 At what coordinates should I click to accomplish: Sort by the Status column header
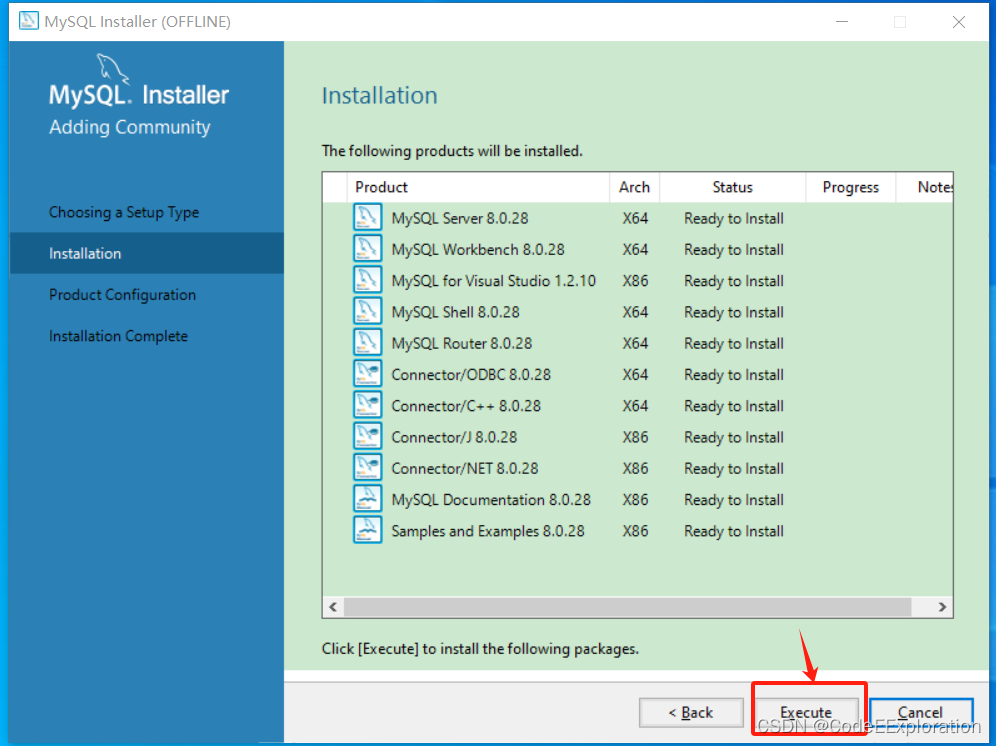click(732, 187)
